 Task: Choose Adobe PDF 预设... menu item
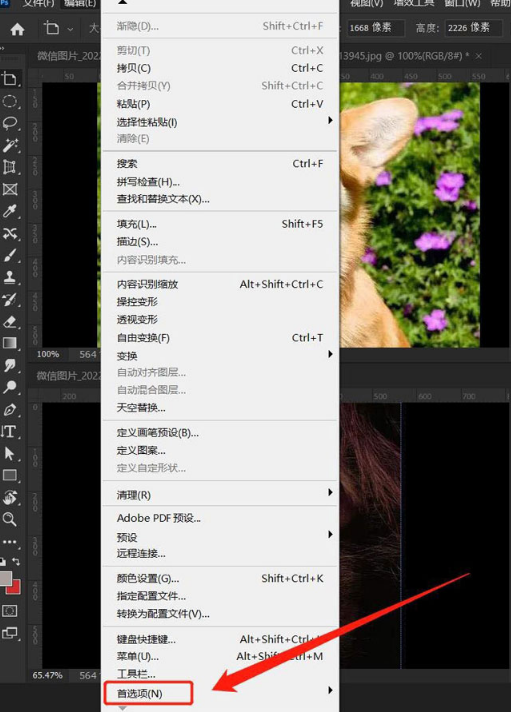coord(220,518)
